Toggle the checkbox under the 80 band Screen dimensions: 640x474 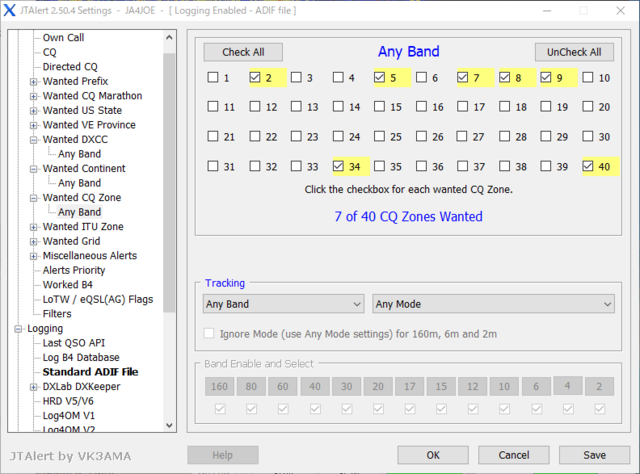pyautogui.click(x=251, y=409)
